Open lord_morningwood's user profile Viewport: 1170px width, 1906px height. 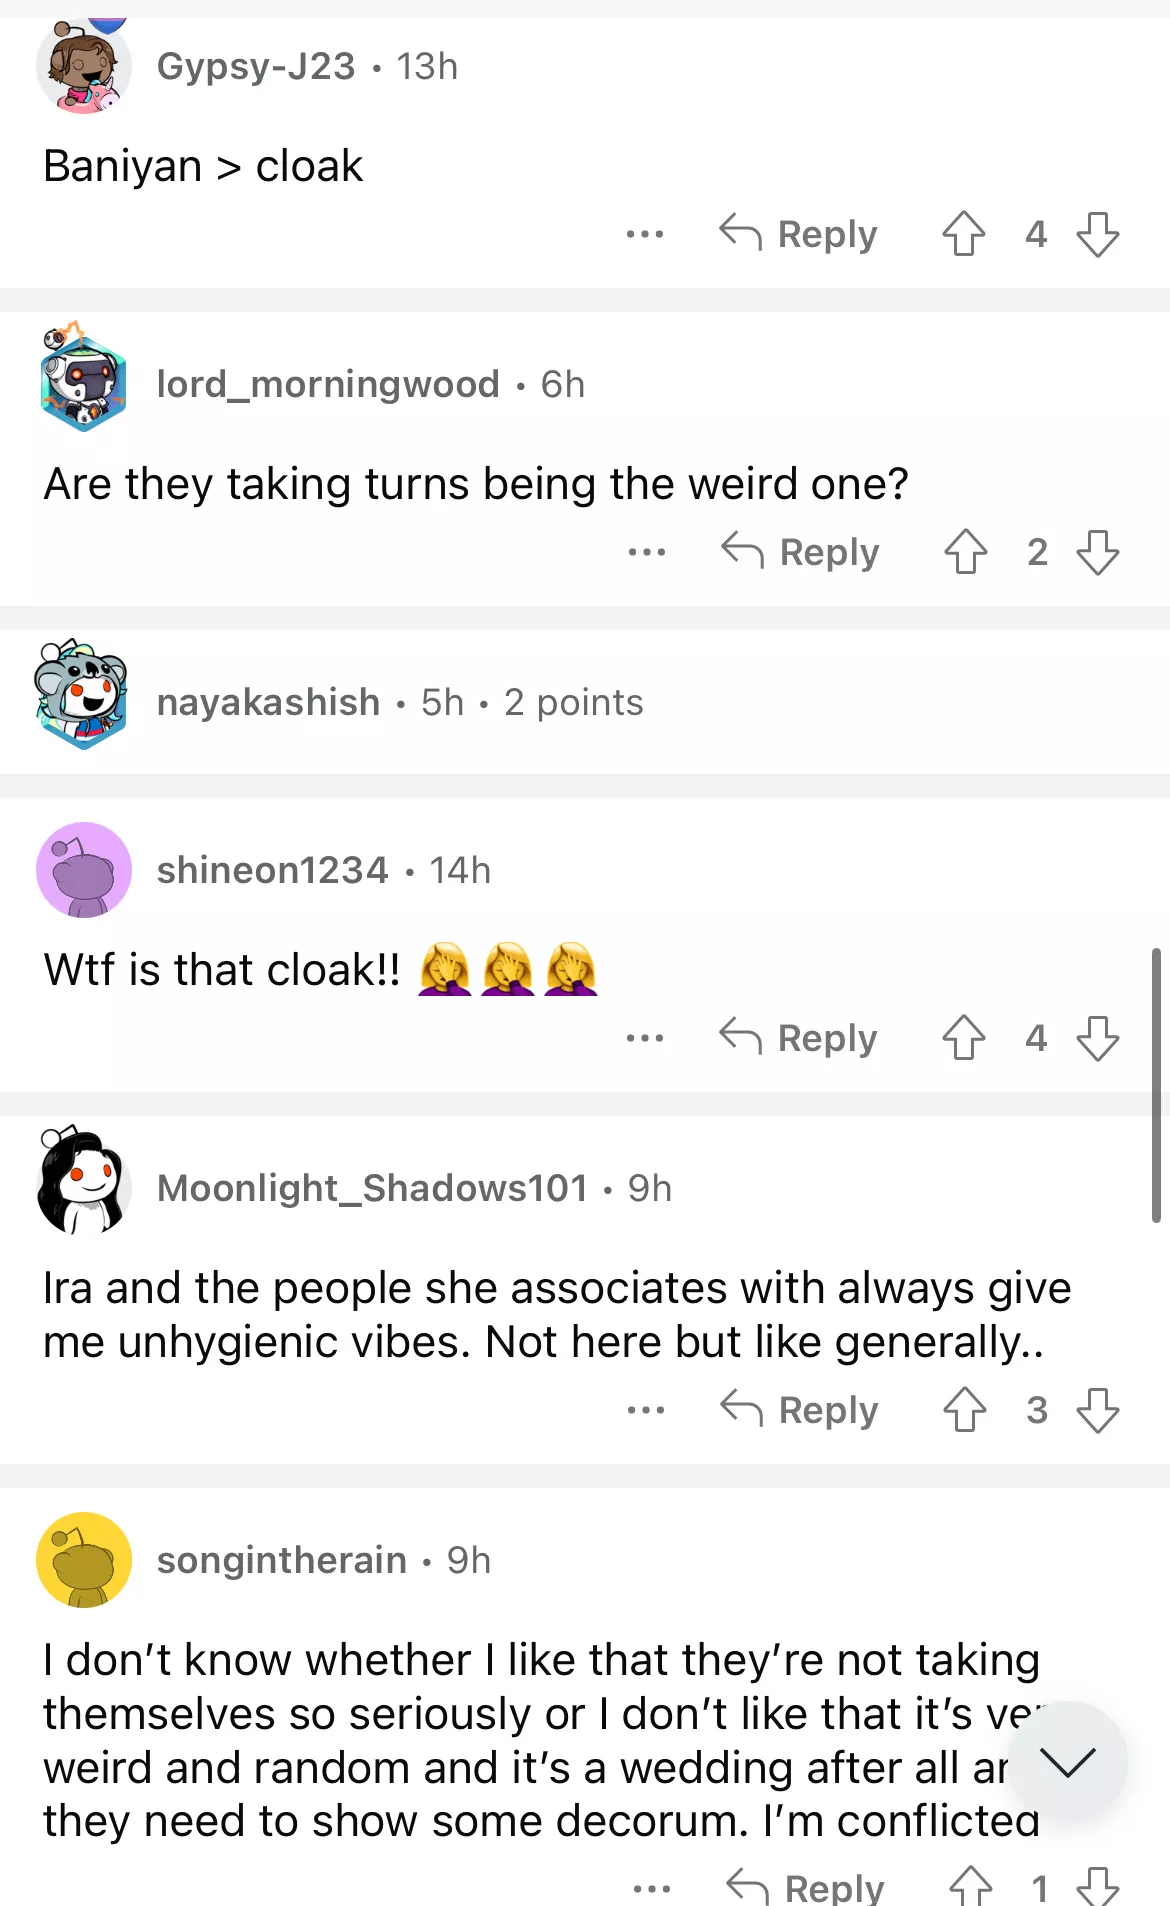point(327,384)
